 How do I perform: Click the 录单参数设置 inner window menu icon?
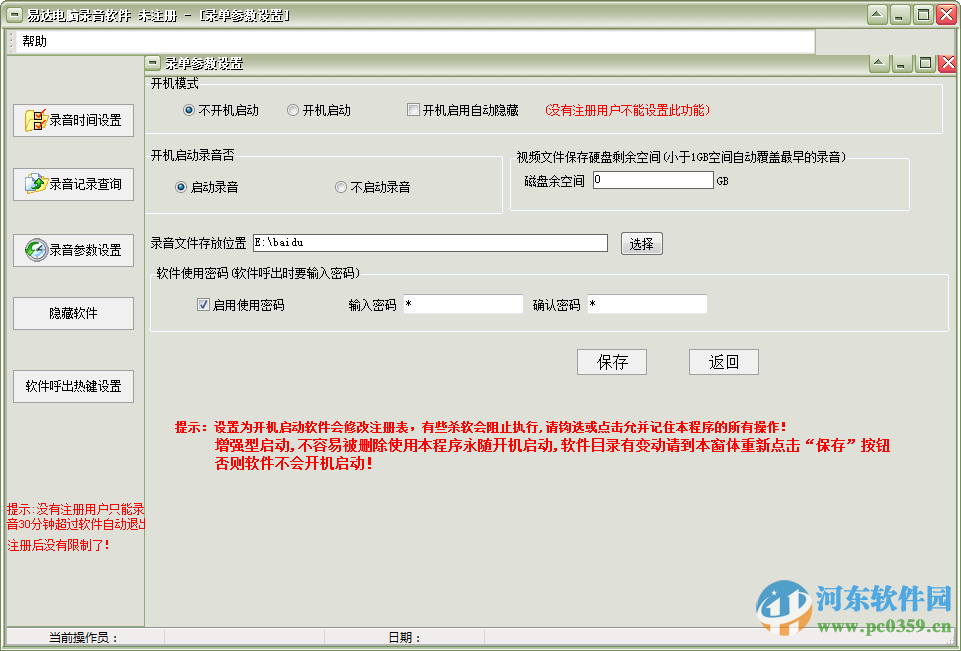pyautogui.click(x=153, y=63)
